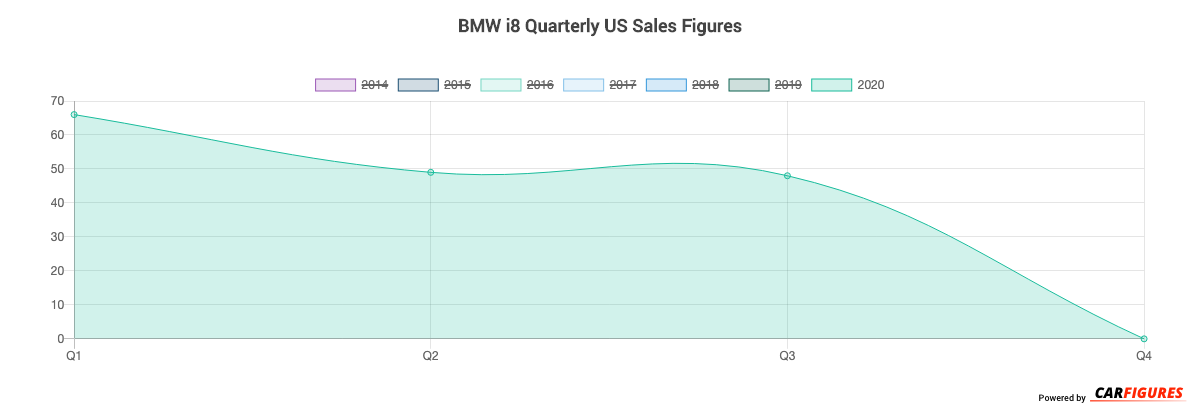Click the 2016 legend color box
This screenshot has height=414, width=1200.
pos(501,85)
